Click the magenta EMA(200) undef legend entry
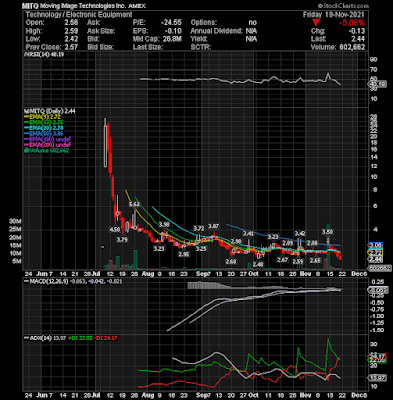Viewport: 393px width, 400px height. [x=47, y=145]
